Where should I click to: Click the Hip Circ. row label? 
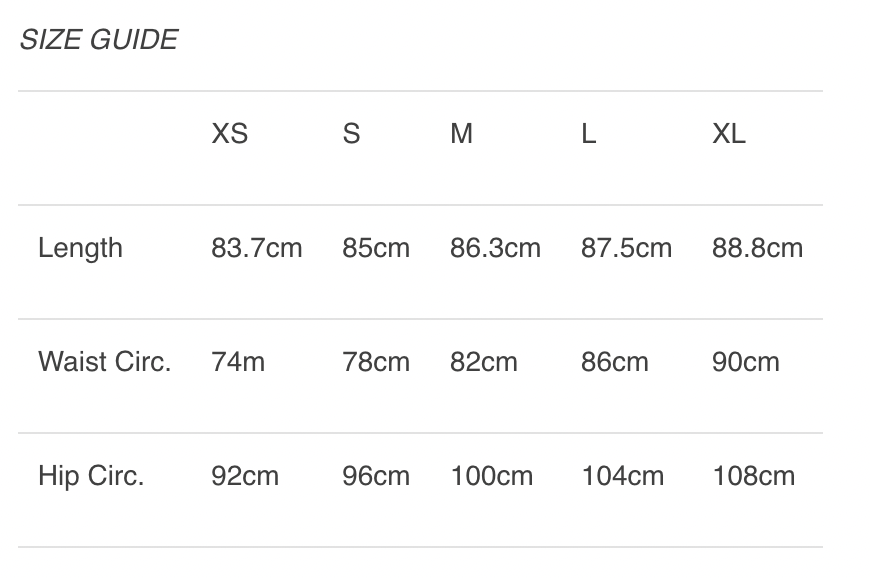91,476
